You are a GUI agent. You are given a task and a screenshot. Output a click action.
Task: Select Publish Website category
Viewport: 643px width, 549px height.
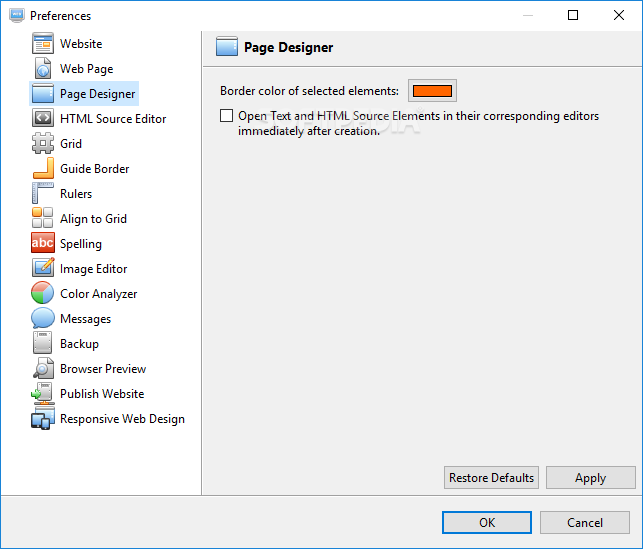tap(102, 394)
